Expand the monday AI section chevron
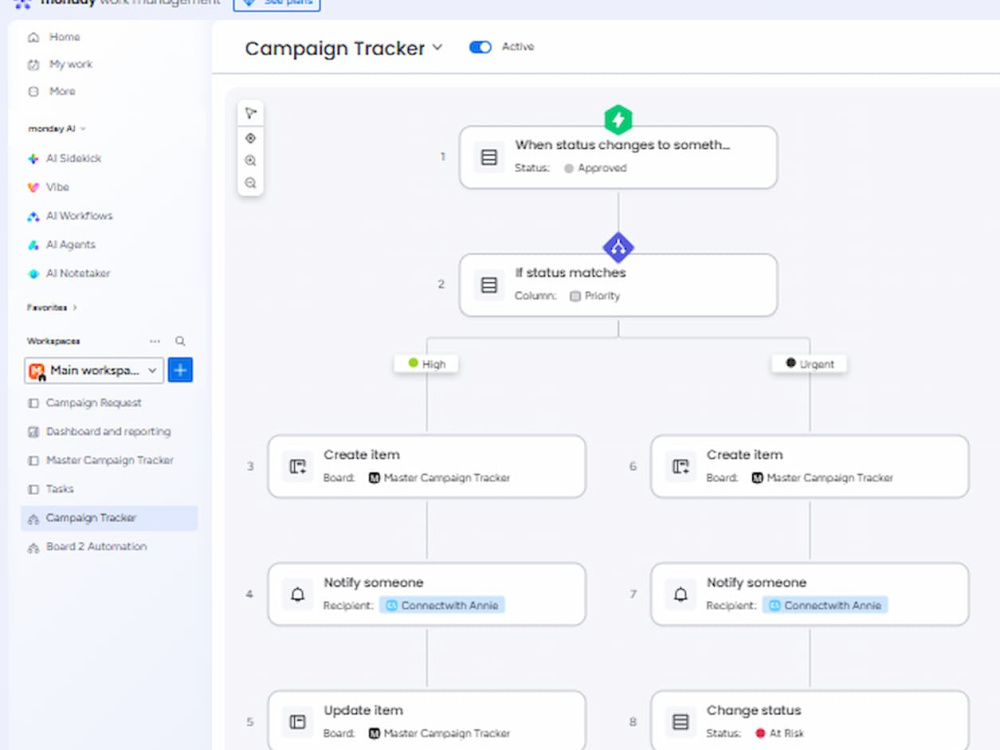 pyautogui.click(x=83, y=129)
